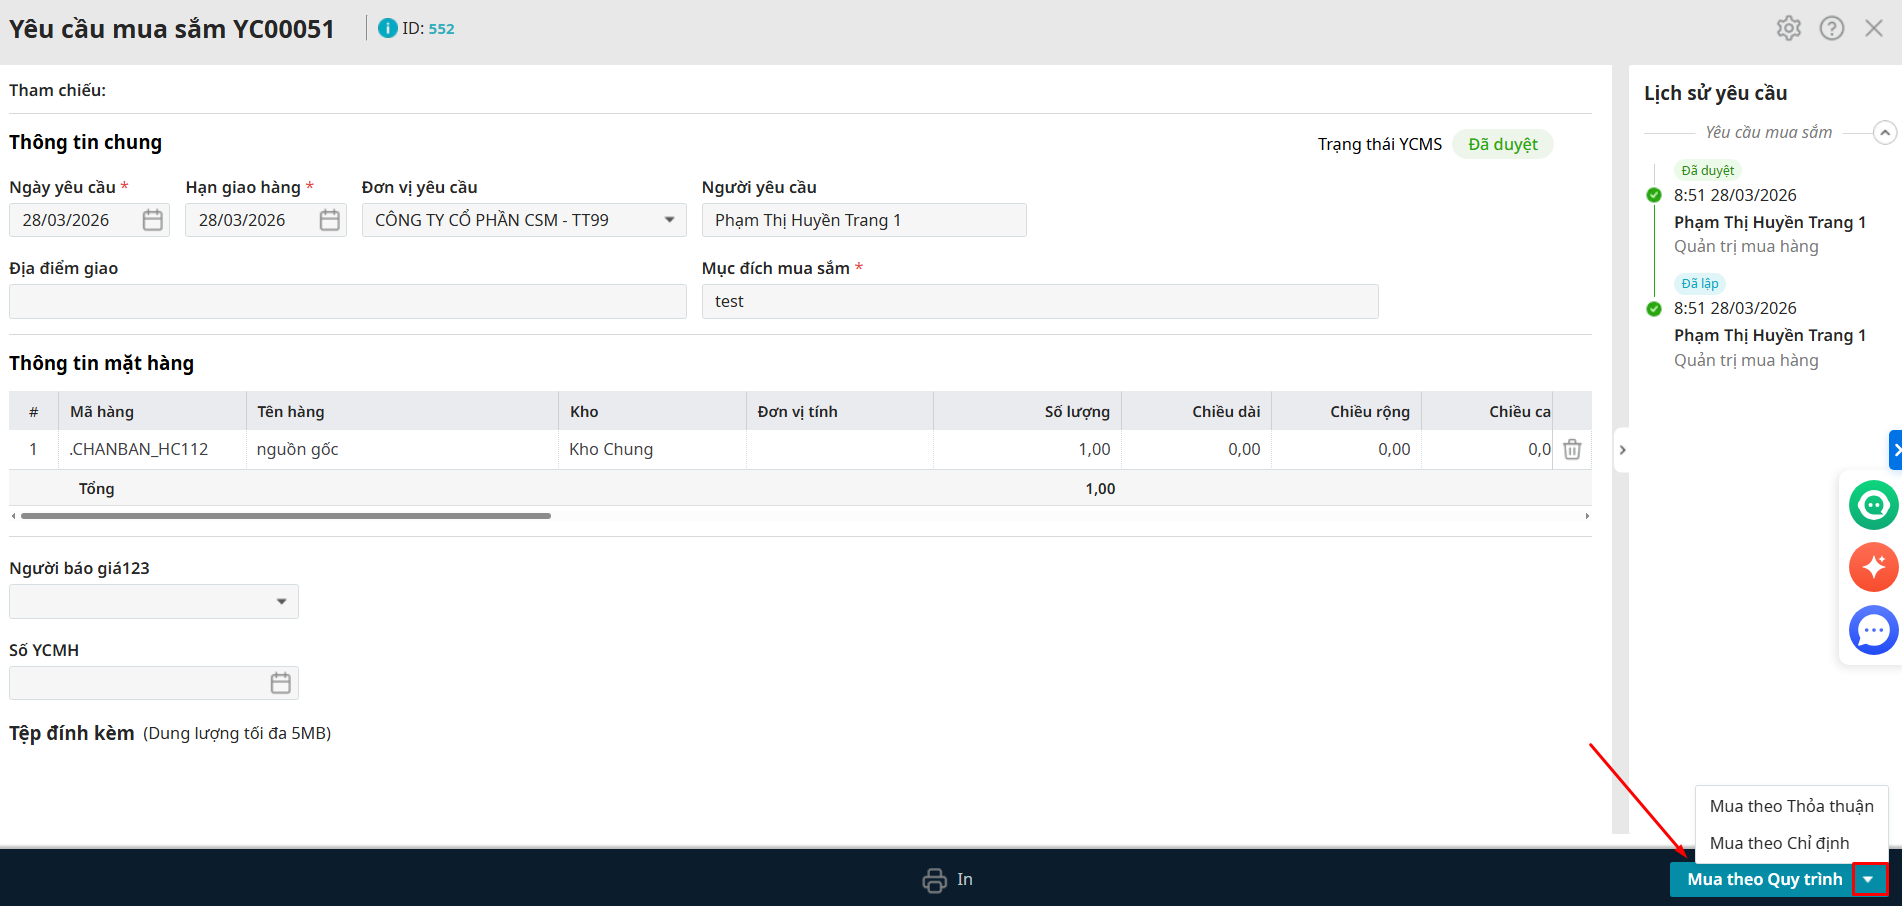The width and height of the screenshot is (1902, 906).
Task: Collapse the Yêu cầu mua sắm history section
Action: 1884,132
